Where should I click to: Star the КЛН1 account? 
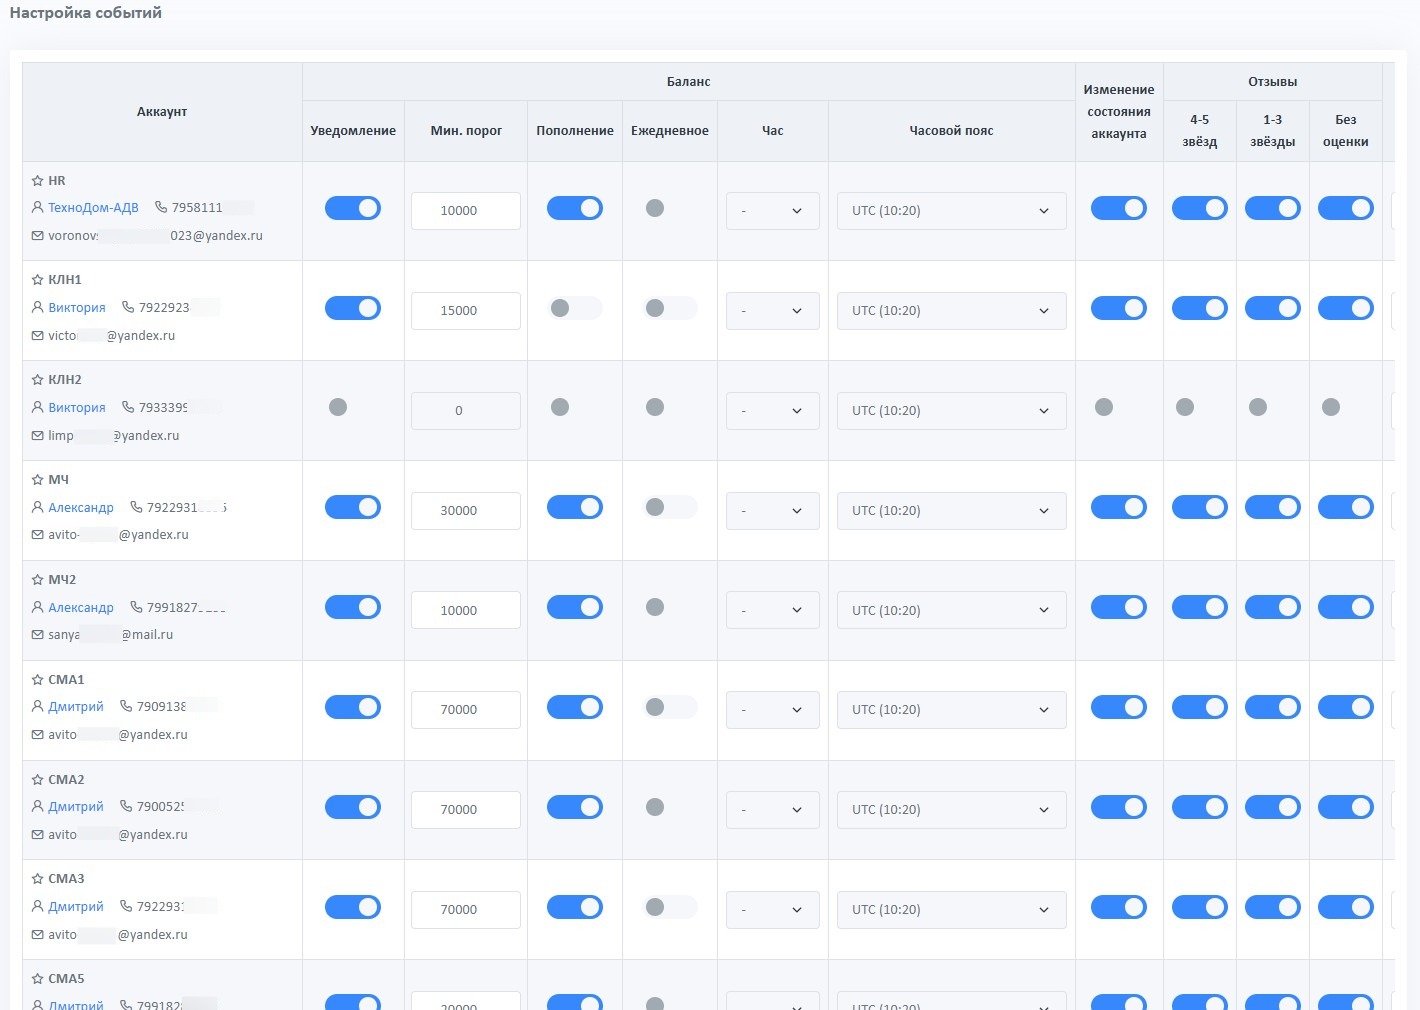pos(37,280)
